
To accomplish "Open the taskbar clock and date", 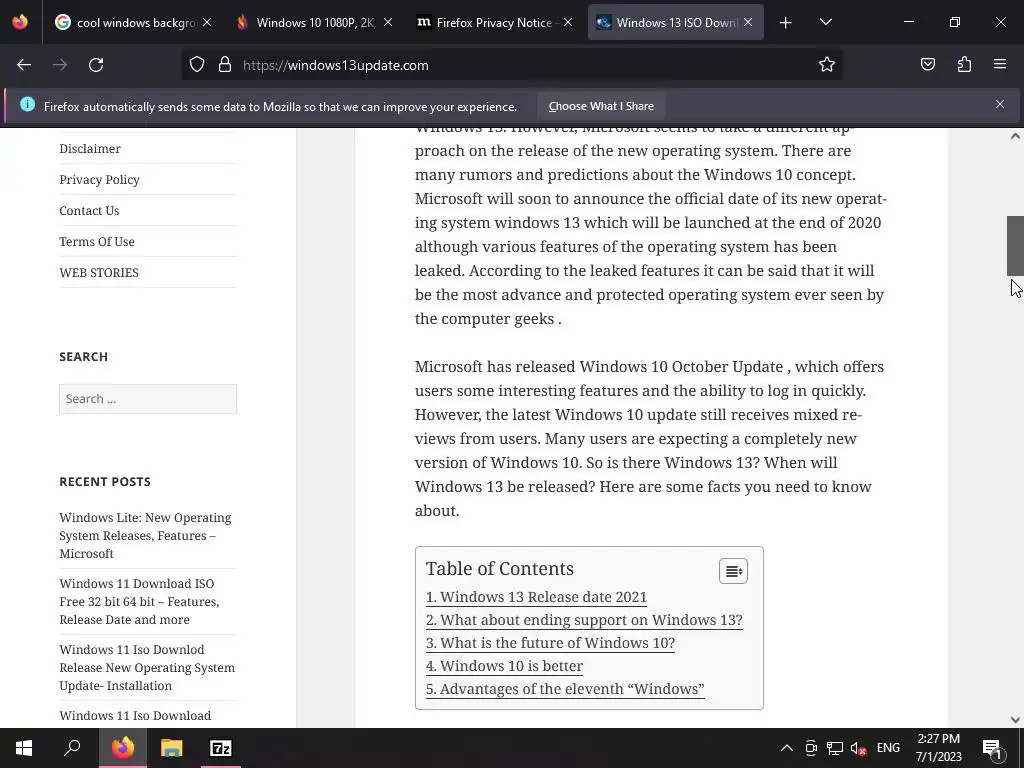I will point(938,748).
